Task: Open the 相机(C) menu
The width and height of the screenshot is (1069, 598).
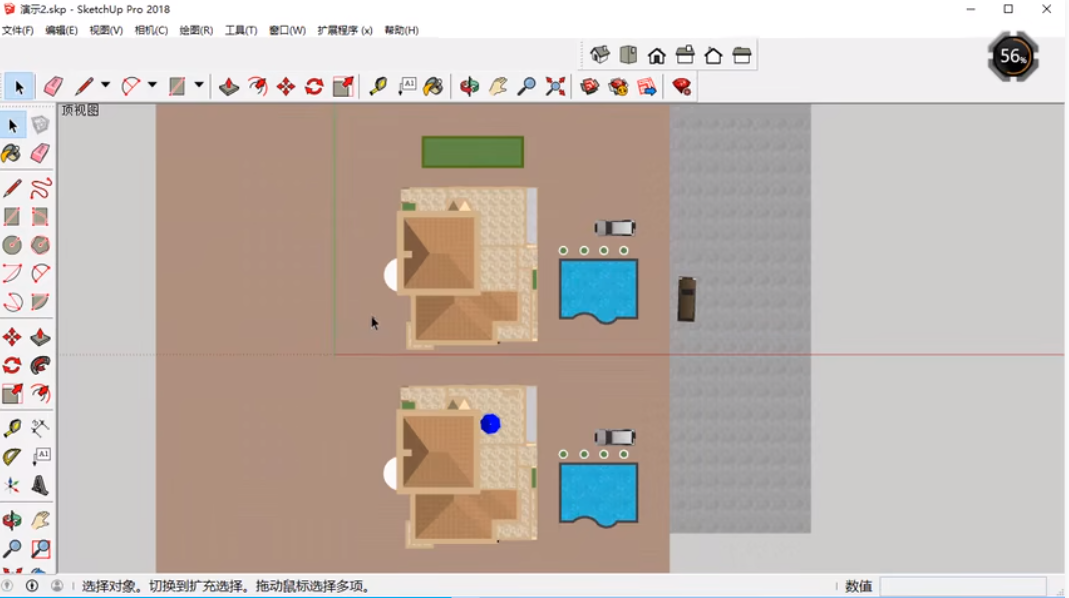Action: [151, 30]
